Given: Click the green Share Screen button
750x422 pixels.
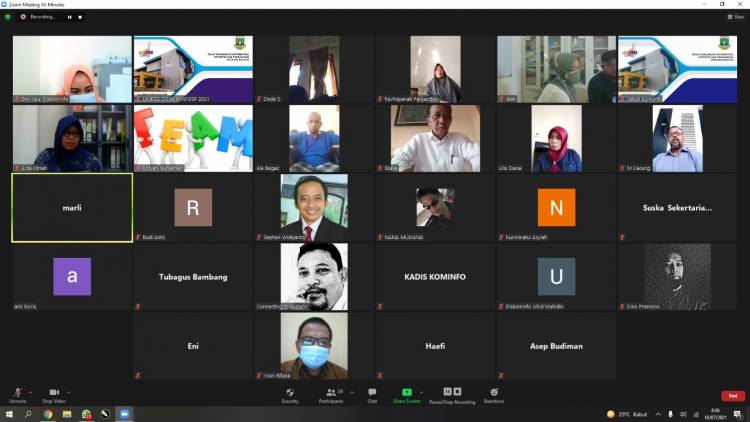Looking at the screenshot, I should tap(407, 395).
